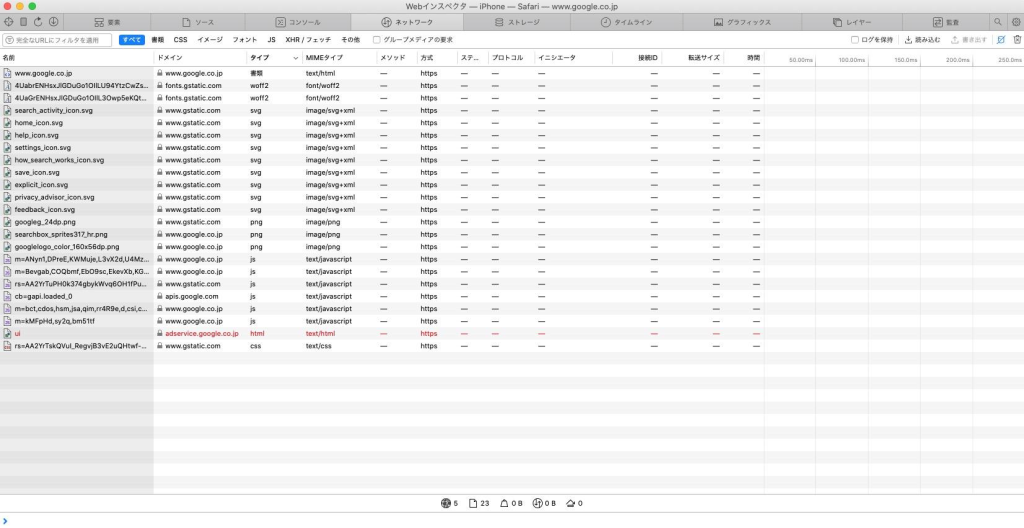Open the inspector settings gear icon
Screen dimensions: 1024x528
click(1015, 21)
